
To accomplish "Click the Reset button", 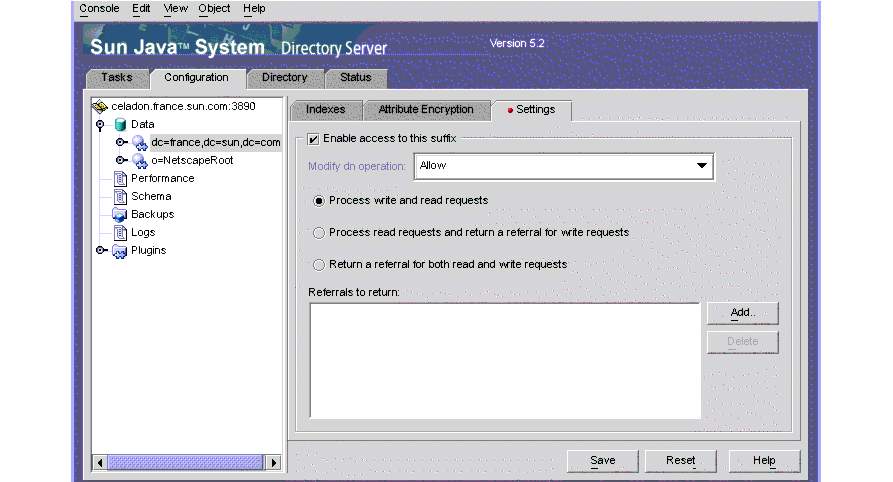I will coord(681,461).
